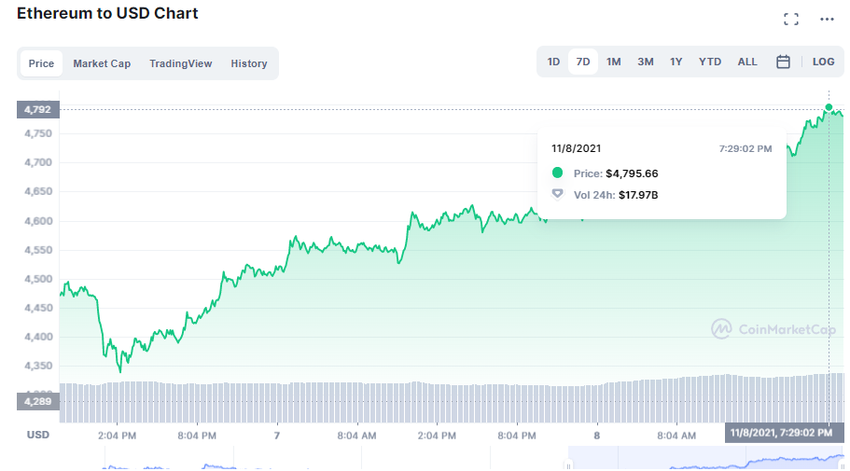Toggle the LOG scale button

click(823, 62)
